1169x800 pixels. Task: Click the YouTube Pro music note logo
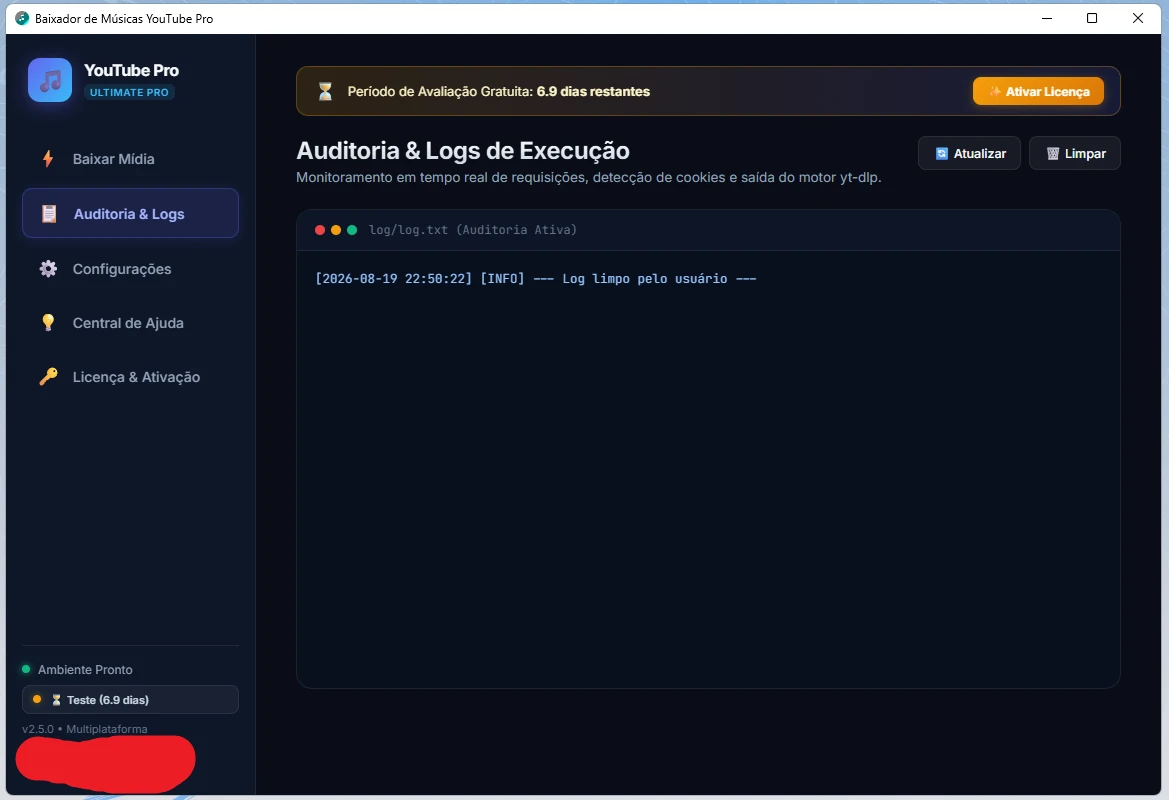coord(50,80)
